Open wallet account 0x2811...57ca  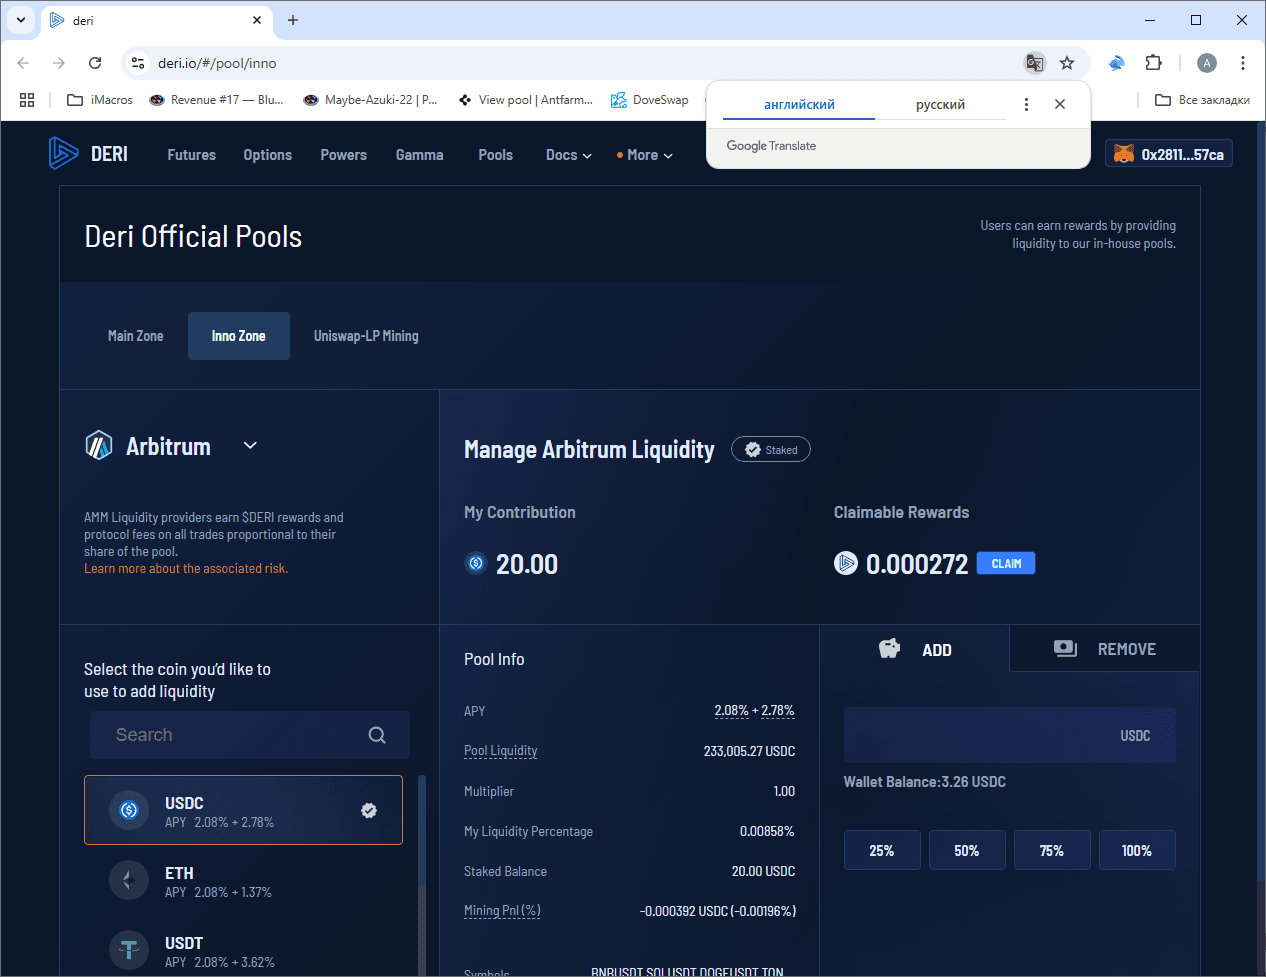[1169, 154]
